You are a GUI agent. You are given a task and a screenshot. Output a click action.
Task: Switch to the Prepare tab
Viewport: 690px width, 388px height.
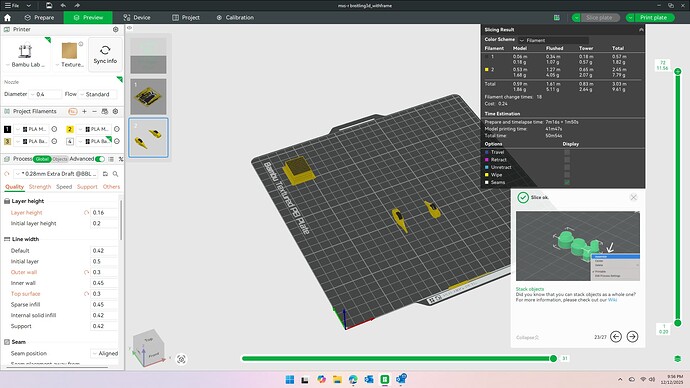[39, 18]
